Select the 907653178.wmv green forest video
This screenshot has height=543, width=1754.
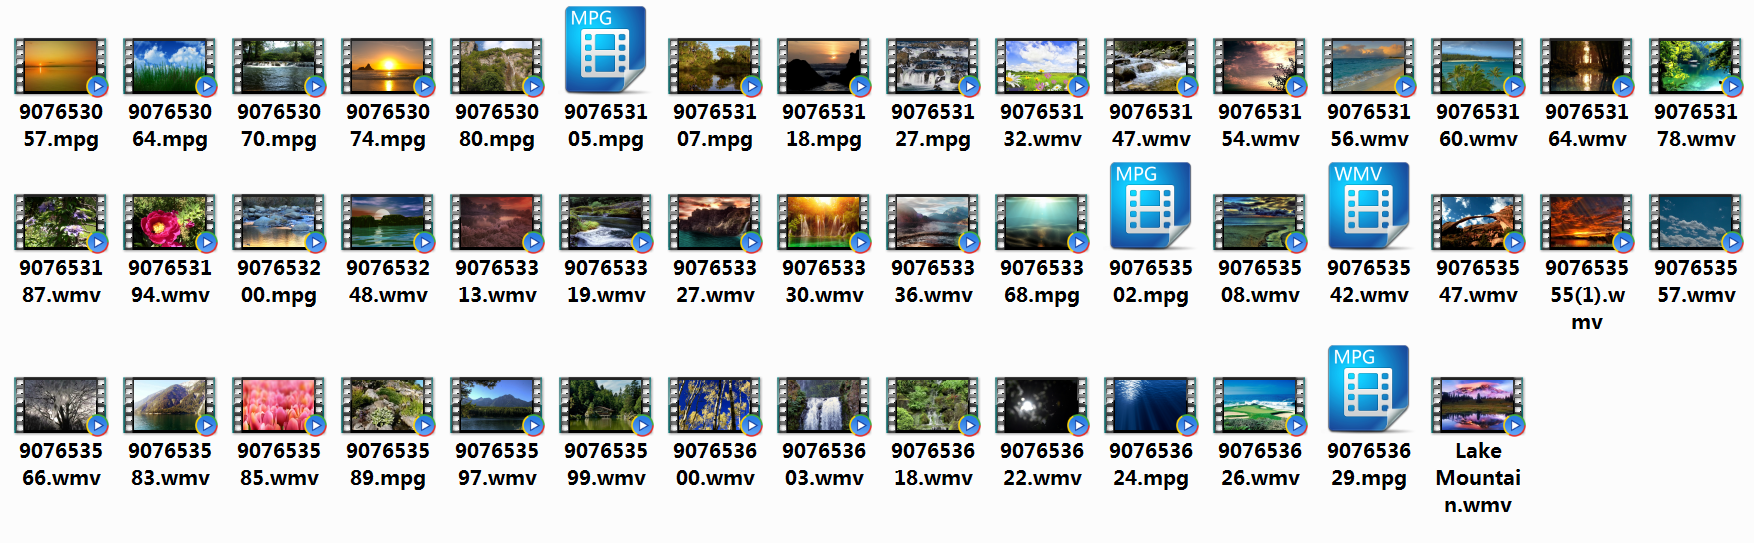click(x=1696, y=67)
